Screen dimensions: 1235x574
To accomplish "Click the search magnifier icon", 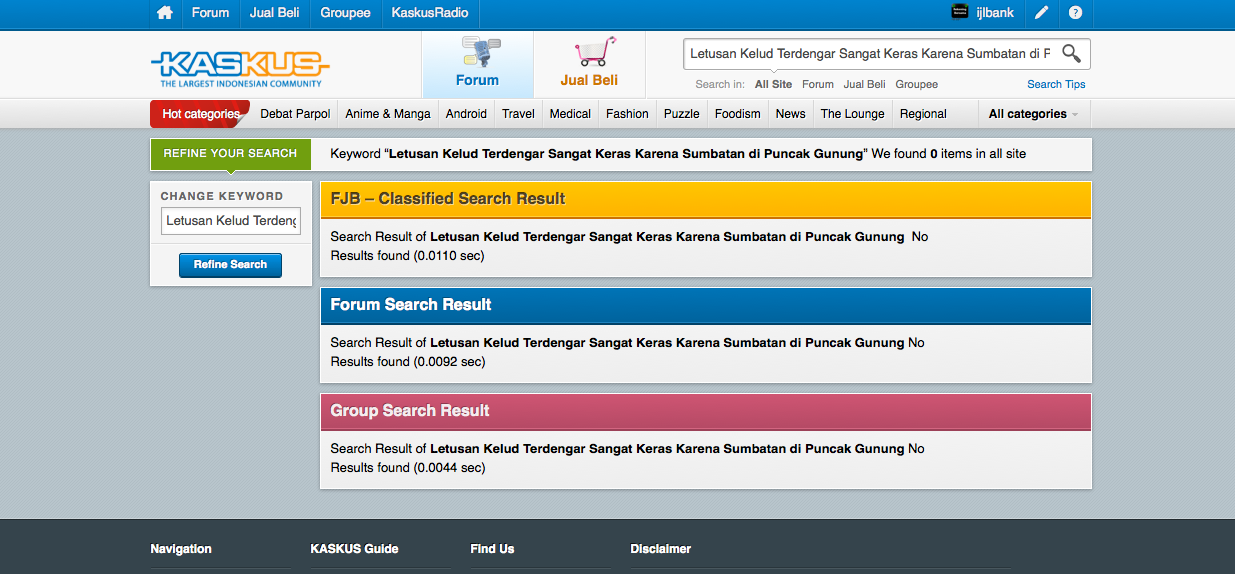I will click(x=1071, y=53).
